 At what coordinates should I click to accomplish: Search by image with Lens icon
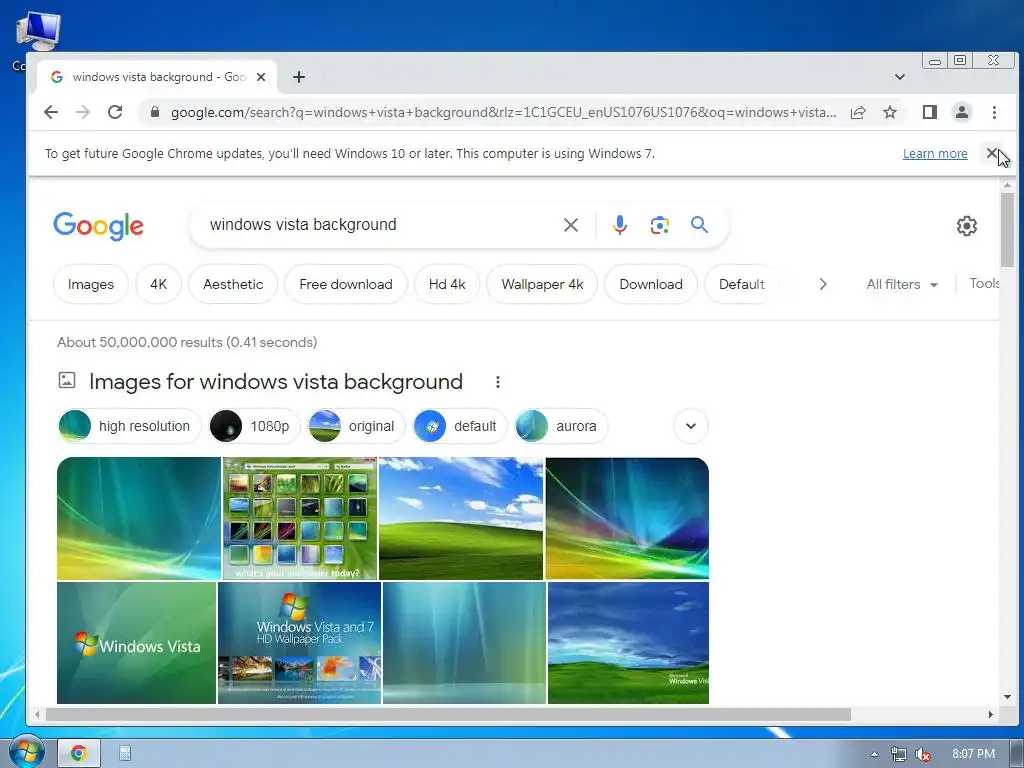click(660, 225)
